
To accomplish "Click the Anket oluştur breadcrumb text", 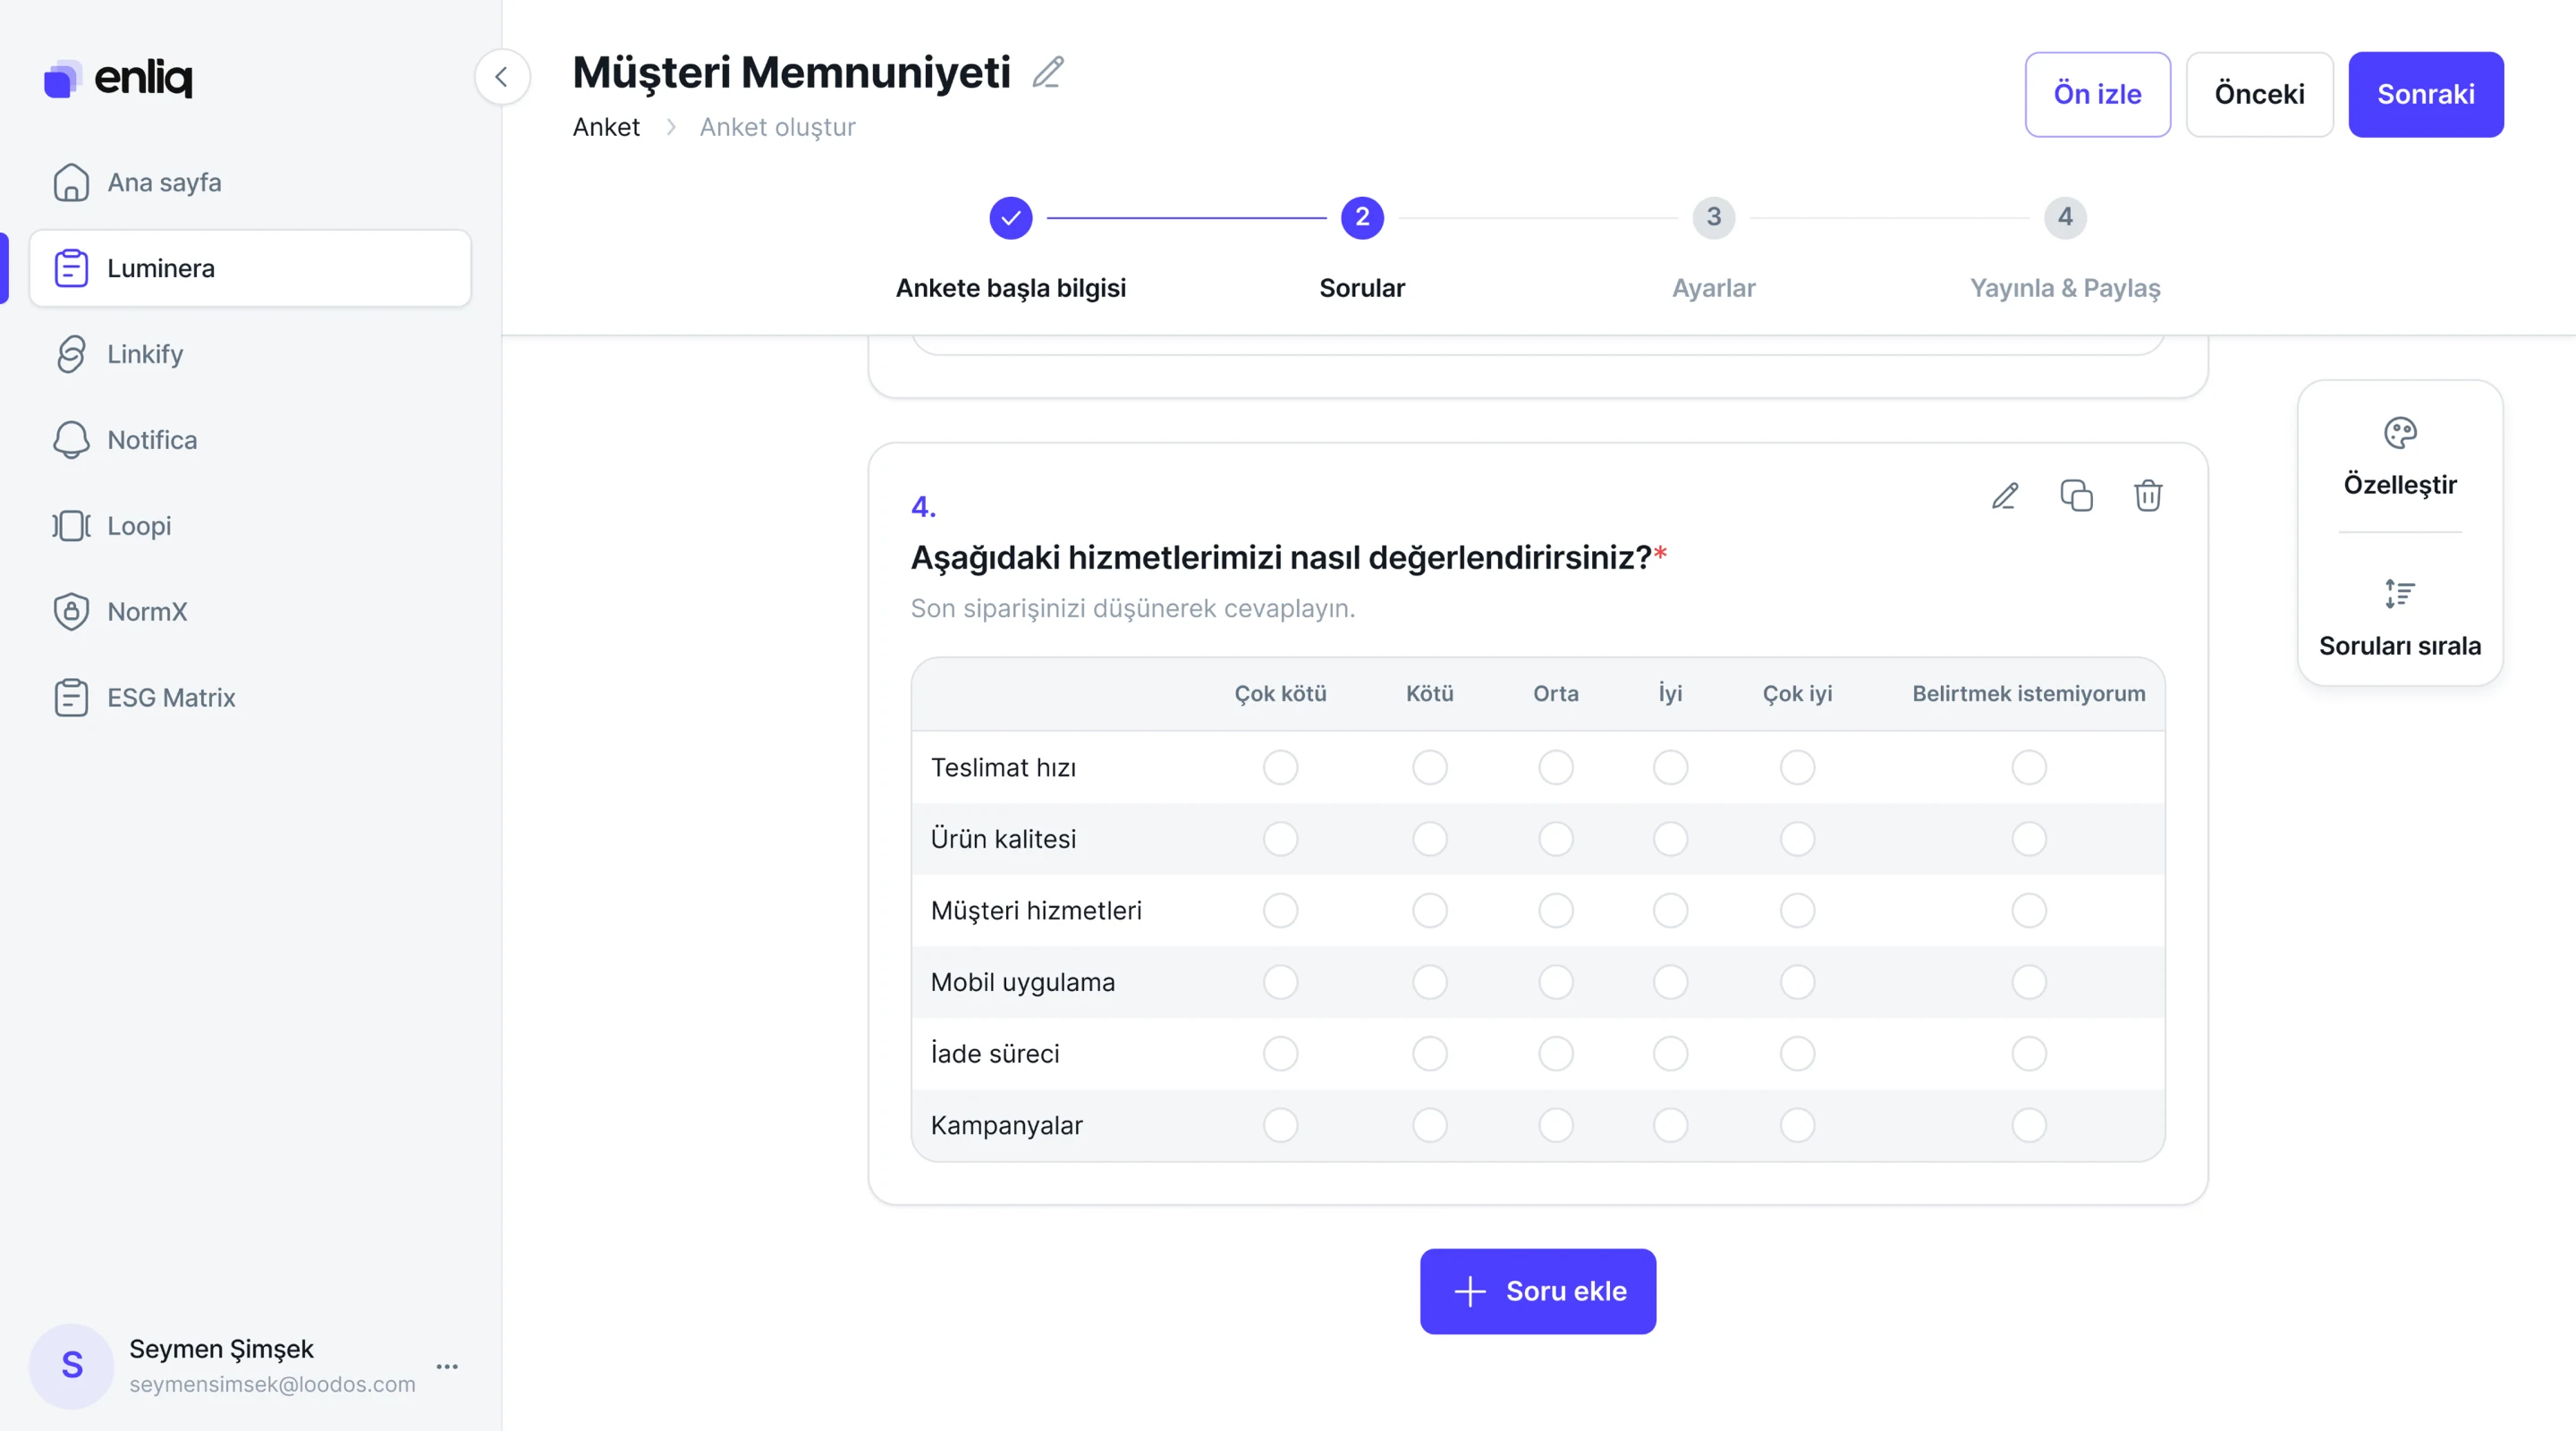I will (x=777, y=127).
